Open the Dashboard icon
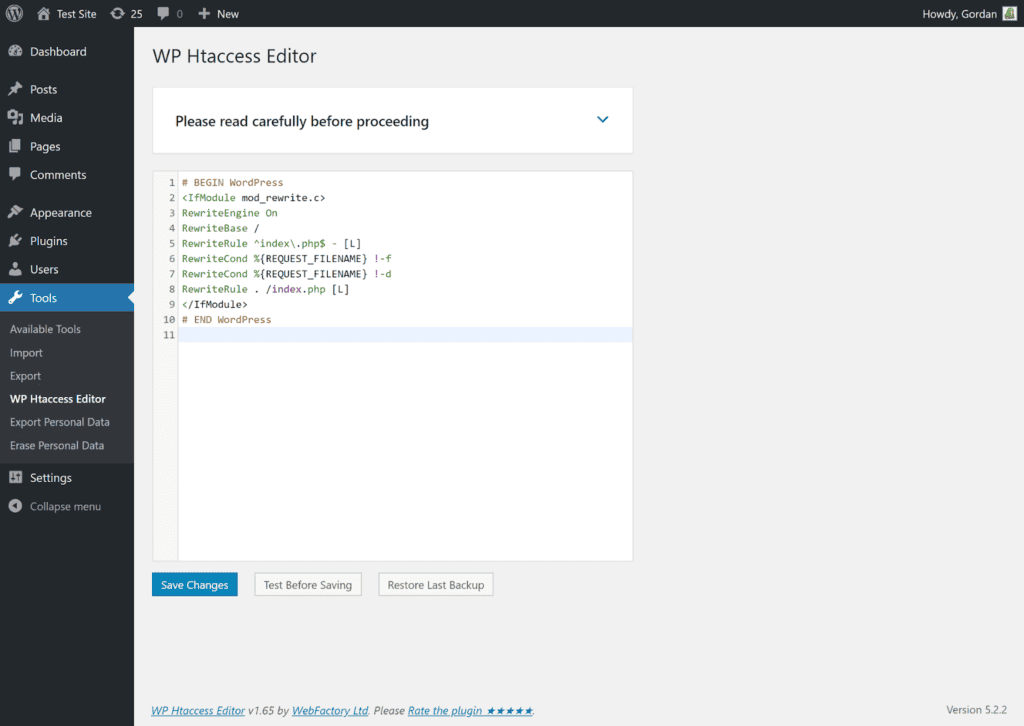Image resolution: width=1024 pixels, height=726 pixels. 16,50
